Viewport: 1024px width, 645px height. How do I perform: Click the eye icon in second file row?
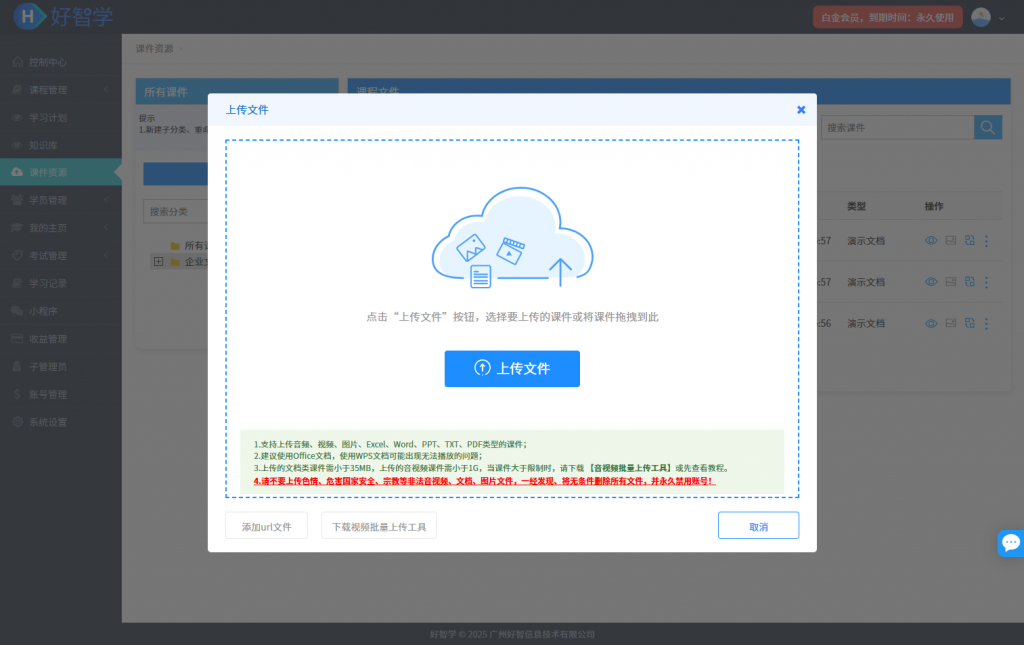931,282
